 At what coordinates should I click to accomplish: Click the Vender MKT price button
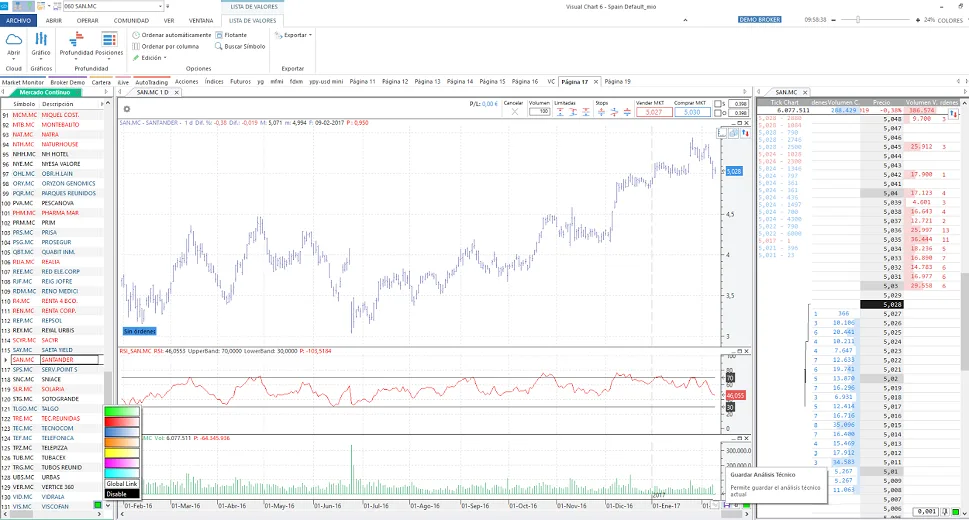pyautogui.click(x=653, y=112)
